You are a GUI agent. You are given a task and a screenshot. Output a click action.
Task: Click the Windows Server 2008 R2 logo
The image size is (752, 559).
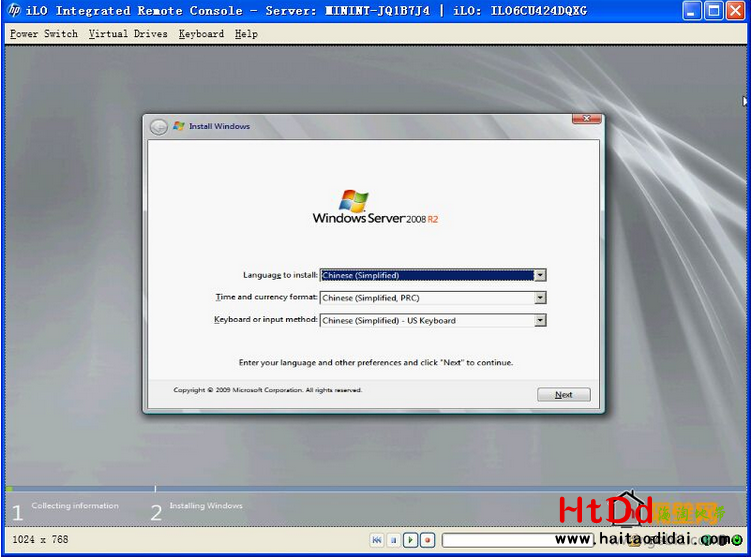click(x=375, y=207)
